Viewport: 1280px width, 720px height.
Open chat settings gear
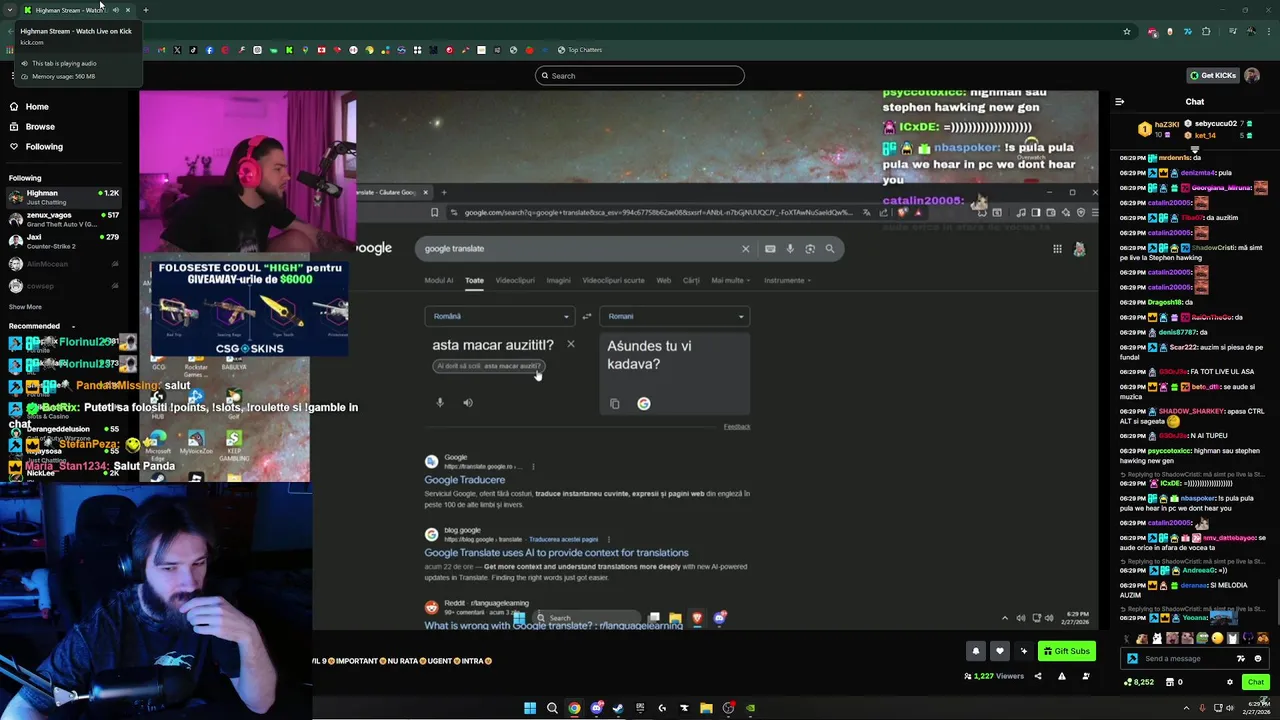[x=1230, y=682]
